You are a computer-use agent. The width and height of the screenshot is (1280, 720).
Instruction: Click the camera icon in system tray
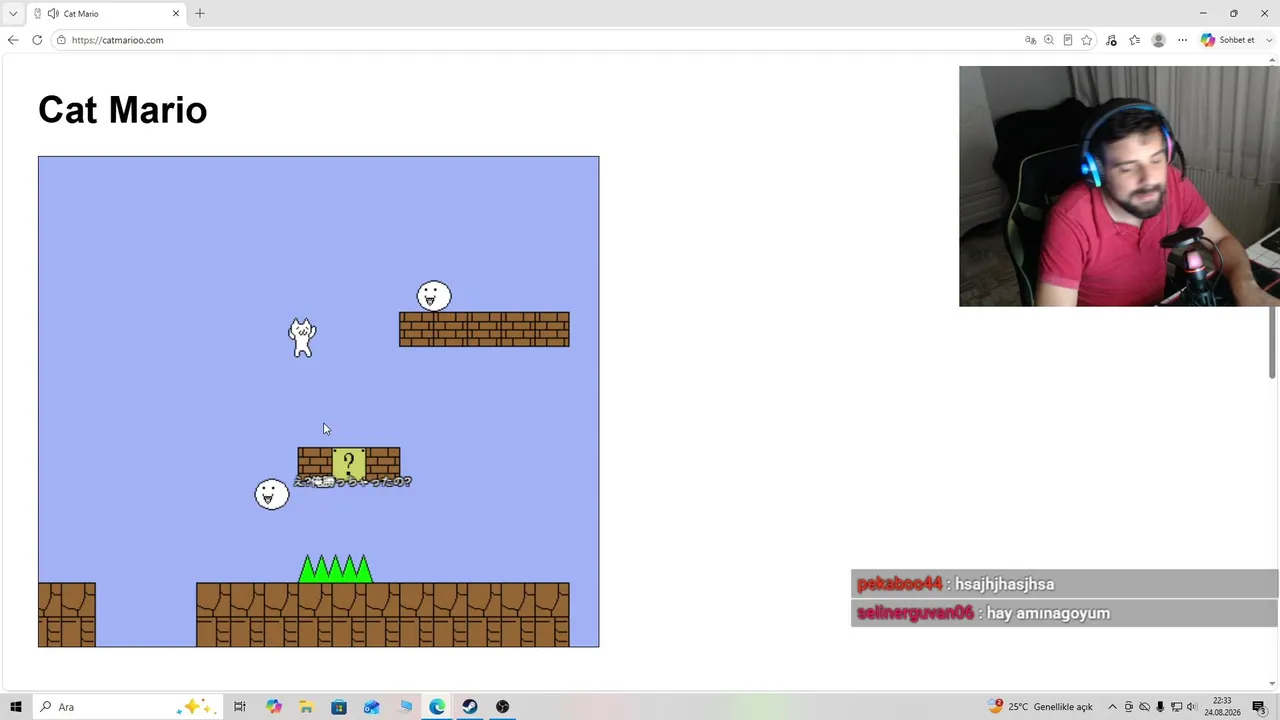tap(1129, 707)
